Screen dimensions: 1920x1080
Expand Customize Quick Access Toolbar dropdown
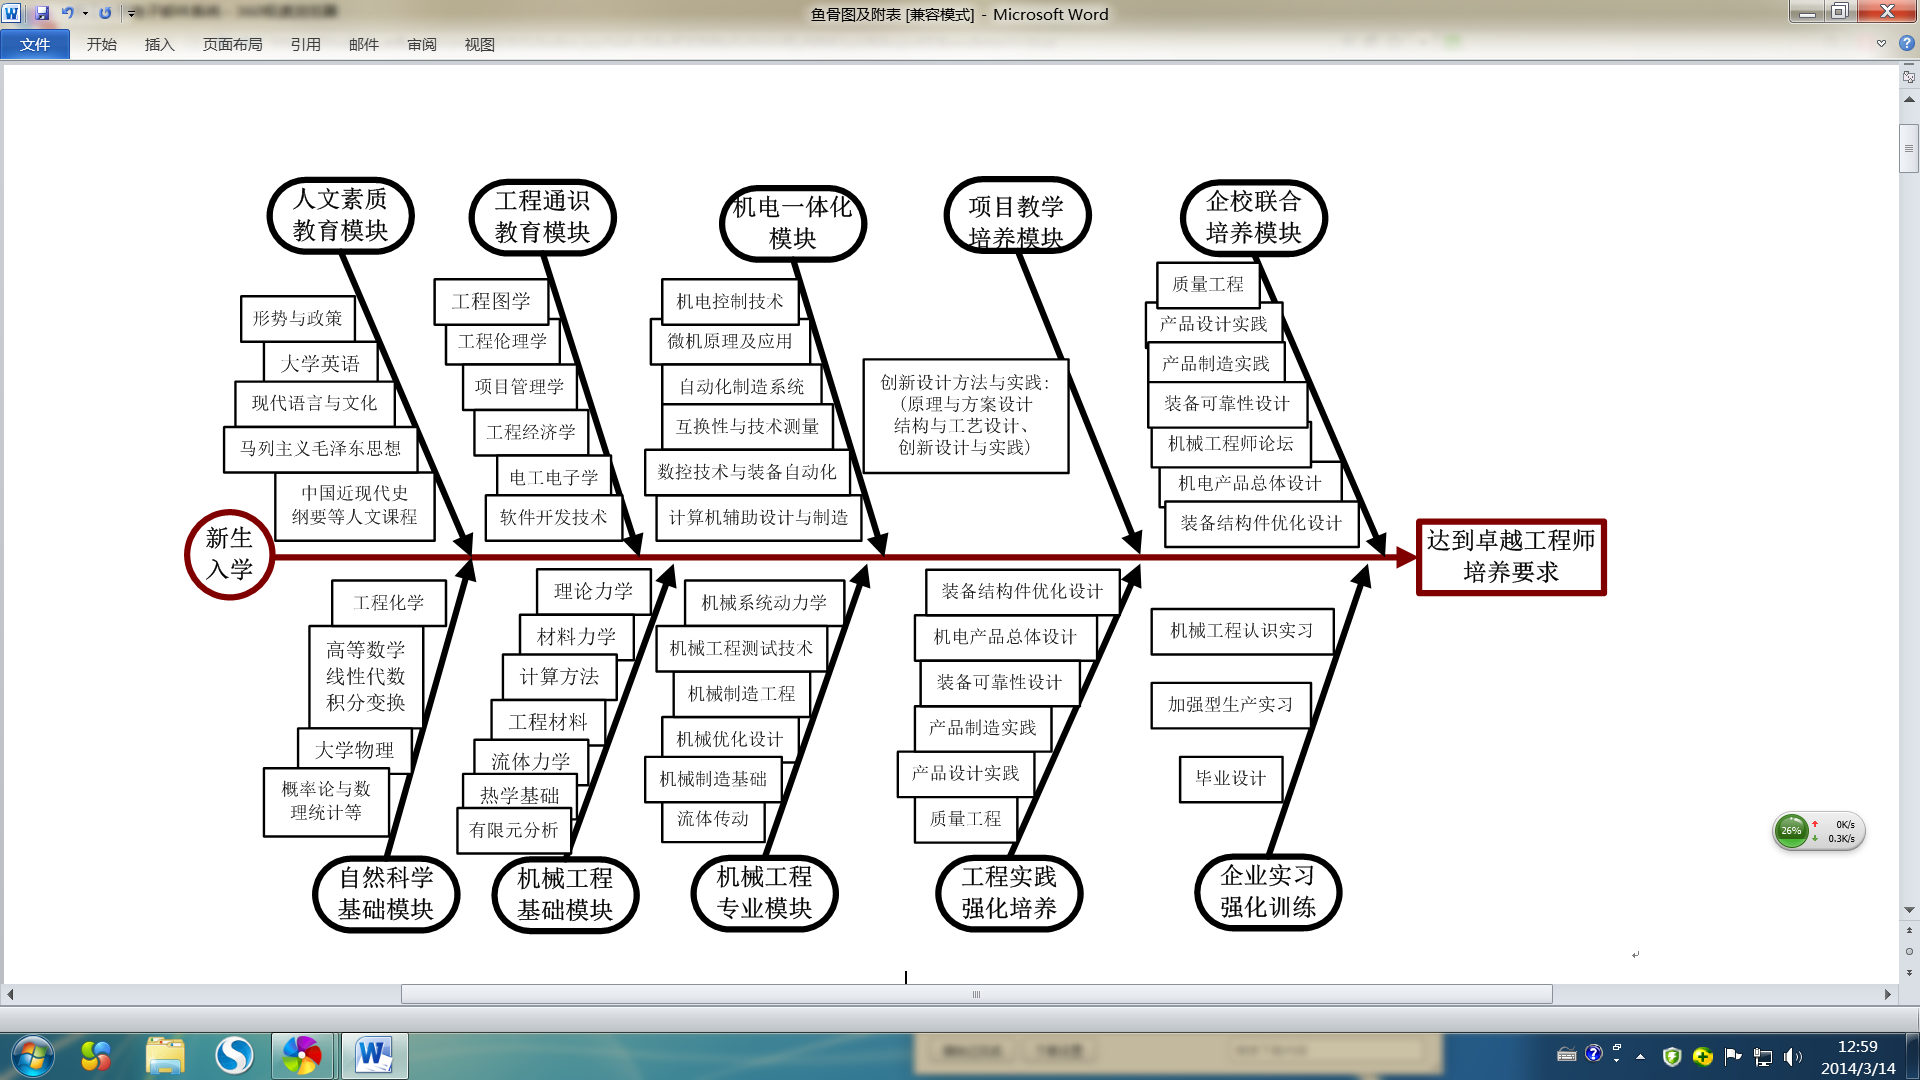tap(131, 14)
